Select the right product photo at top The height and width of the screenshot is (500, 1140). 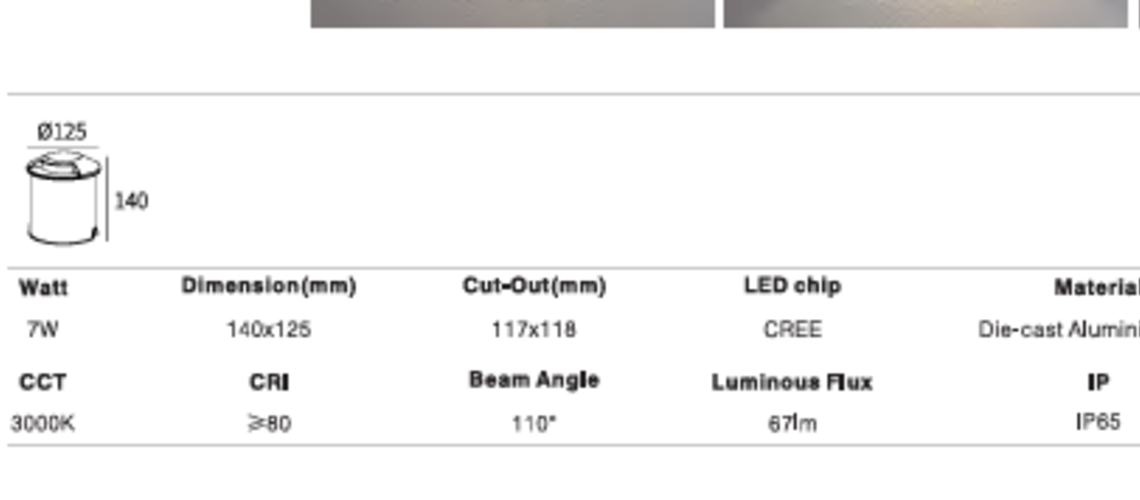pos(925,13)
